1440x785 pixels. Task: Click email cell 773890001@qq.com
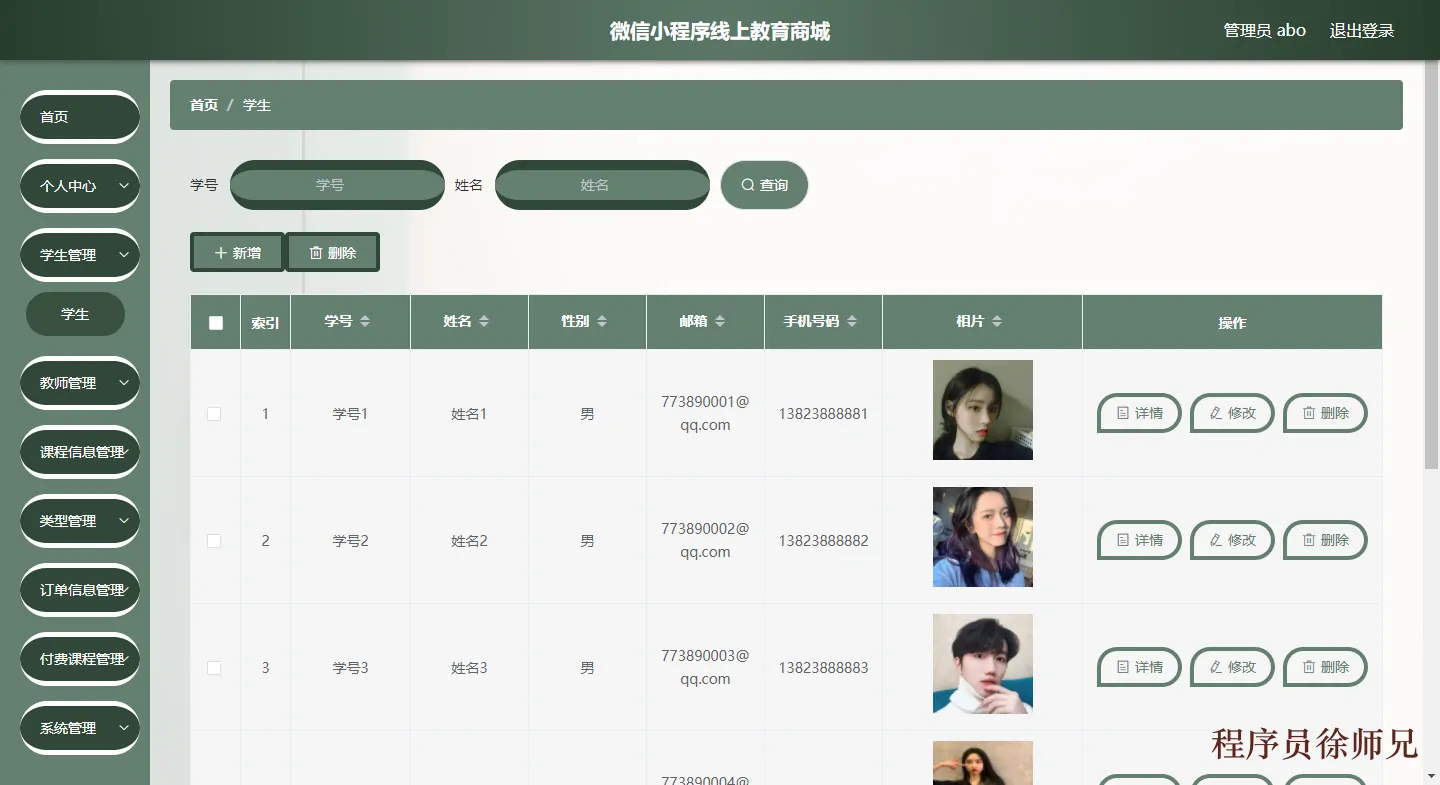[x=705, y=413]
